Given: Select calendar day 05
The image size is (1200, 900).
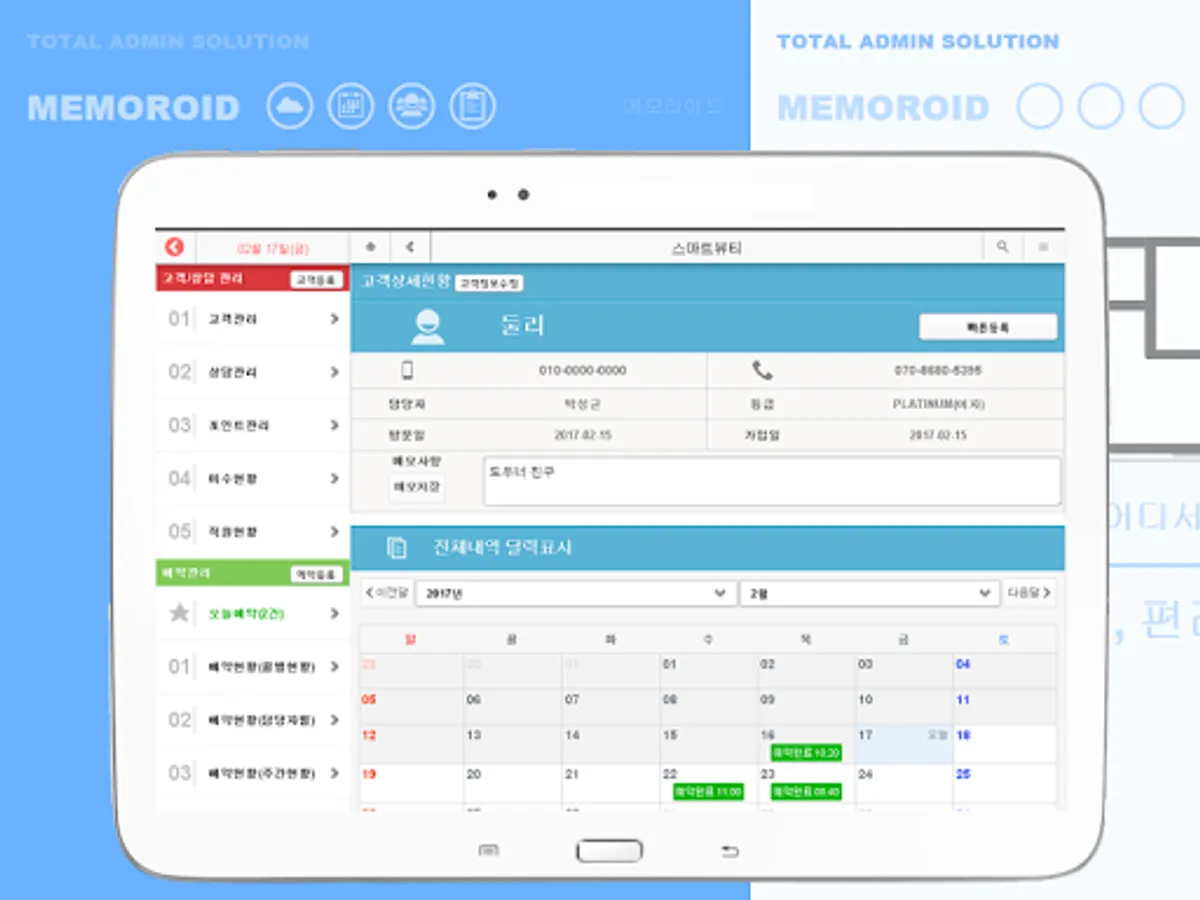Looking at the screenshot, I should [412, 708].
